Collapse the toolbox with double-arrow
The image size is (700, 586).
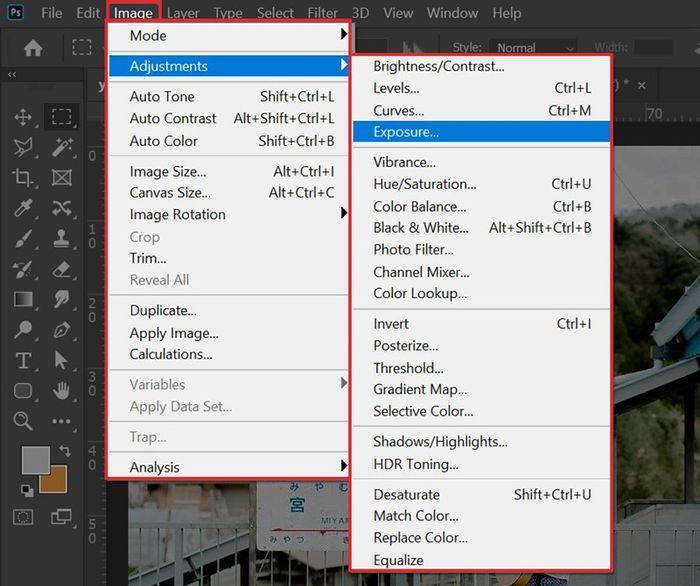click(12, 75)
